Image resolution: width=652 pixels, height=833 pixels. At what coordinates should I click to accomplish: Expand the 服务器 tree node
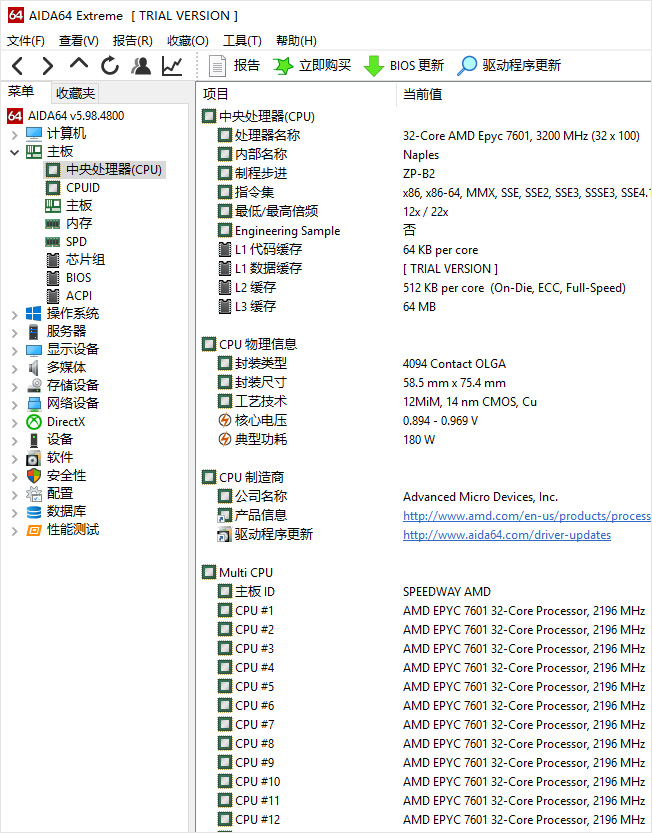click(14, 333)
